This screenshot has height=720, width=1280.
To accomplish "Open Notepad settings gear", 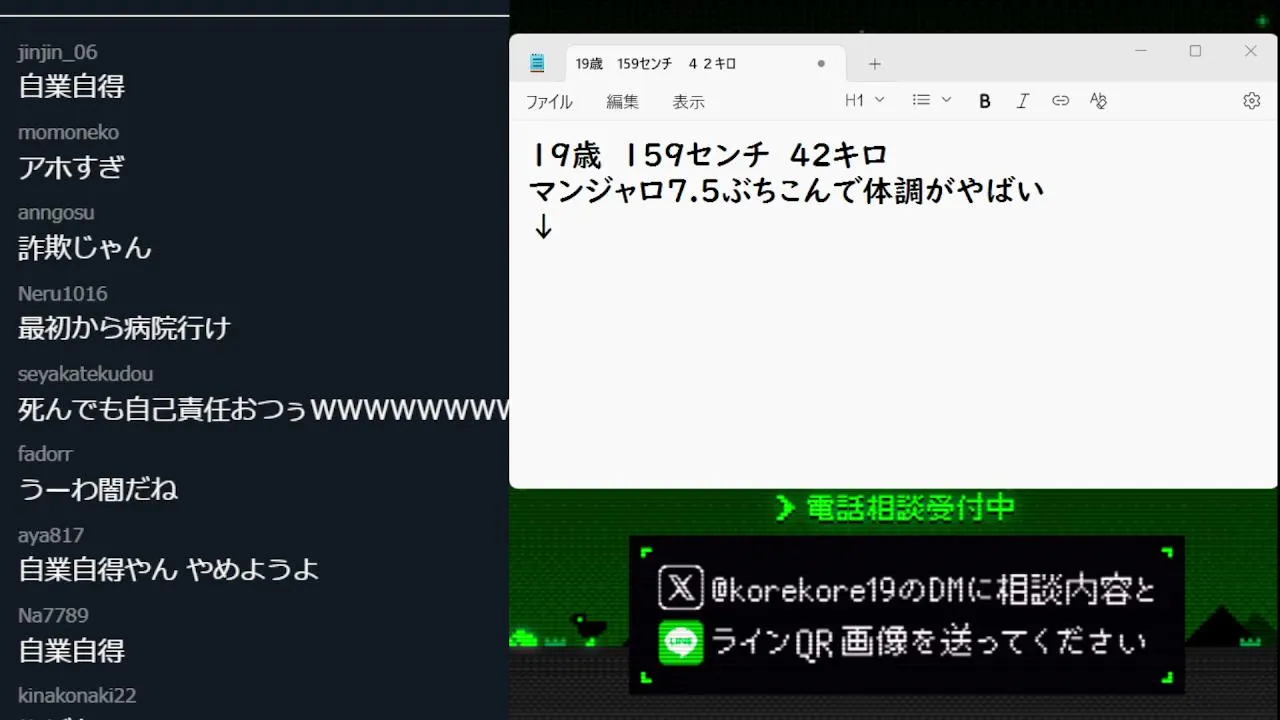I will point(1251,101).
